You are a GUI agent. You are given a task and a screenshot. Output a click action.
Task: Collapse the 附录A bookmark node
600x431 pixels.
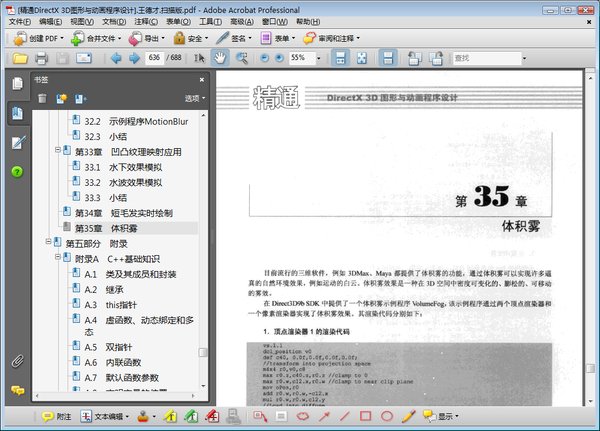pos(57,256)
